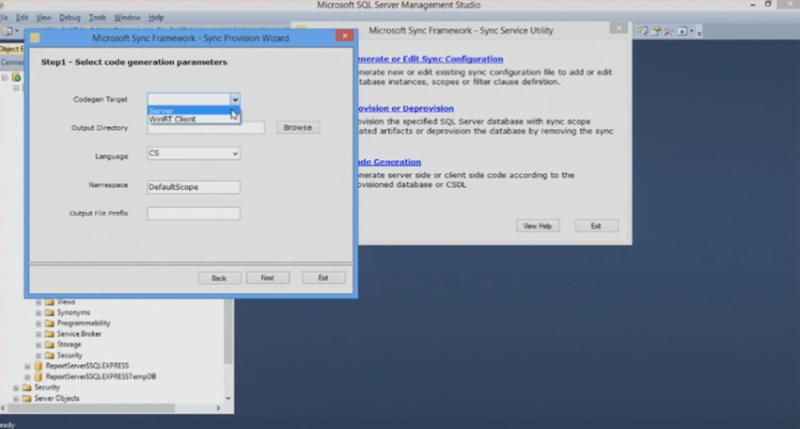Viewport: 800px width, 429px height.
Task: Open the Provision or Deprovision link
Action: pyautogui.click(x=405, y=109)
